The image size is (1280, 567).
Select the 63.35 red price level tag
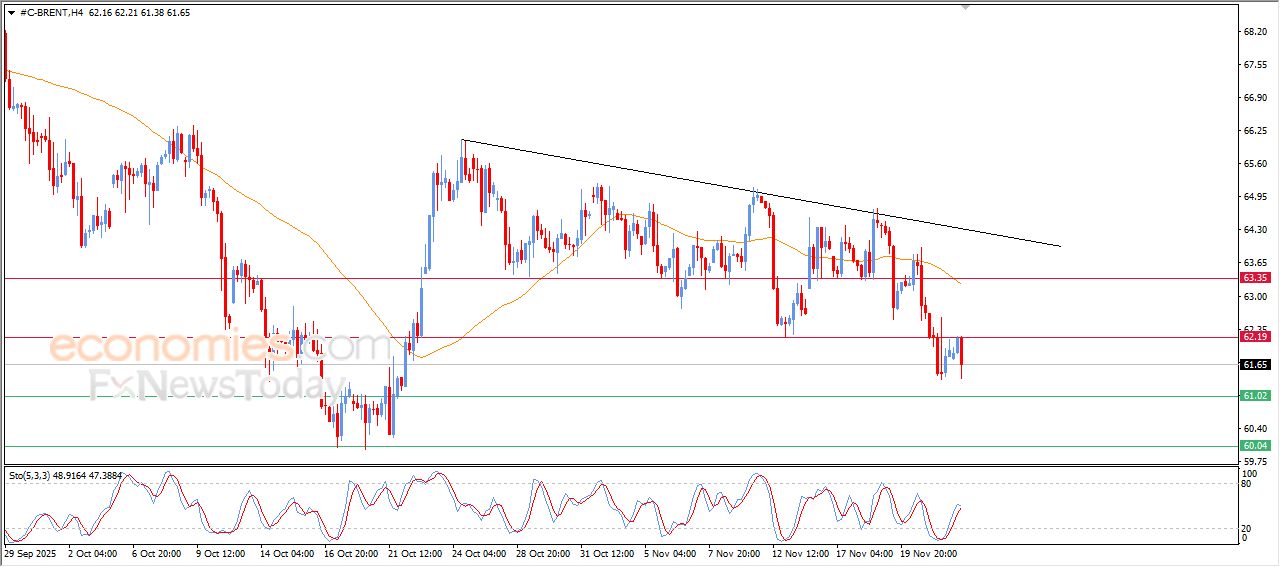pos(1255,279)
